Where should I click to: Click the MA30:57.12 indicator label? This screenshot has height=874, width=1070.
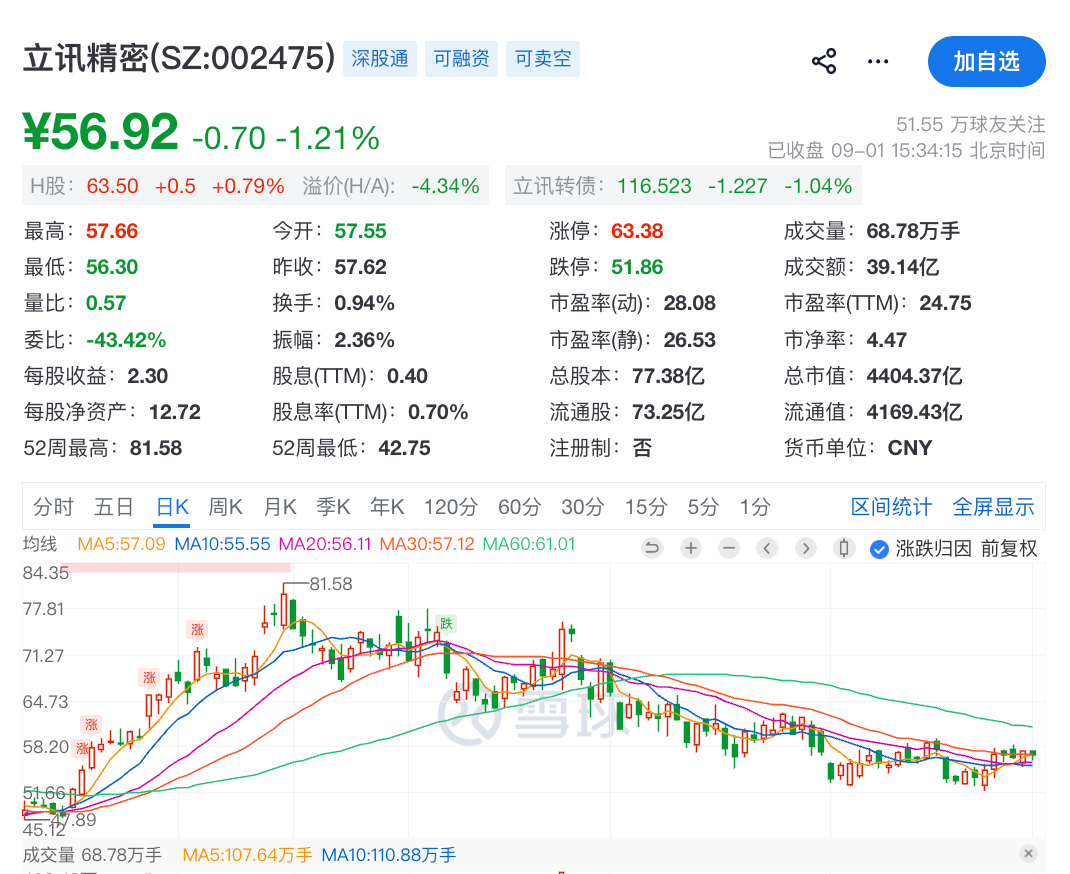[x=426, y=544]
